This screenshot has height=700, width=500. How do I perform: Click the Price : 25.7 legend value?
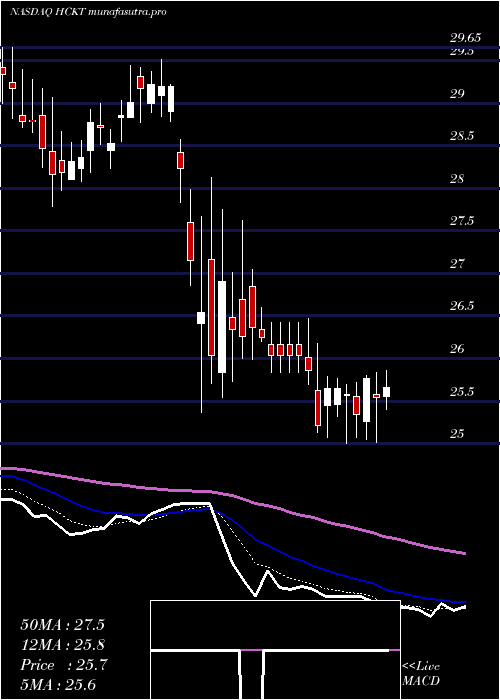64,665
